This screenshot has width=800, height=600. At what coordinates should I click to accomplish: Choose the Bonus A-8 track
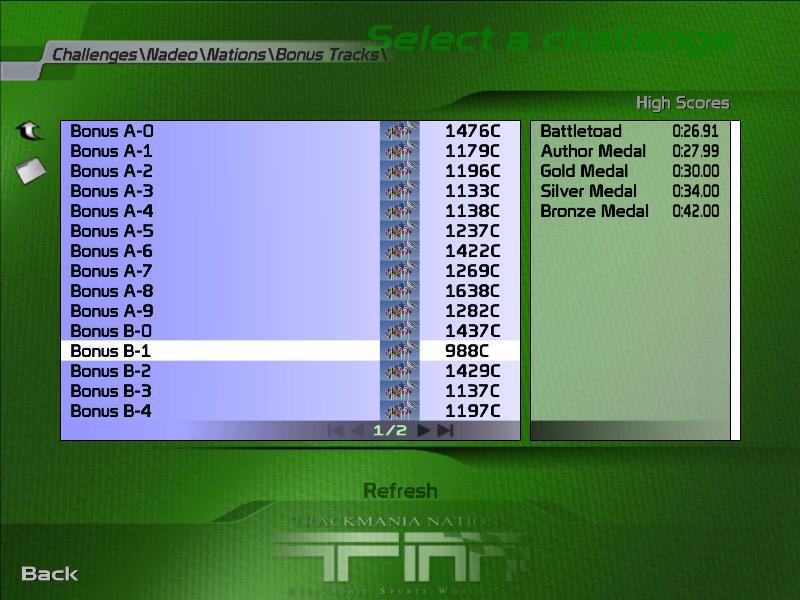(112, 291)
